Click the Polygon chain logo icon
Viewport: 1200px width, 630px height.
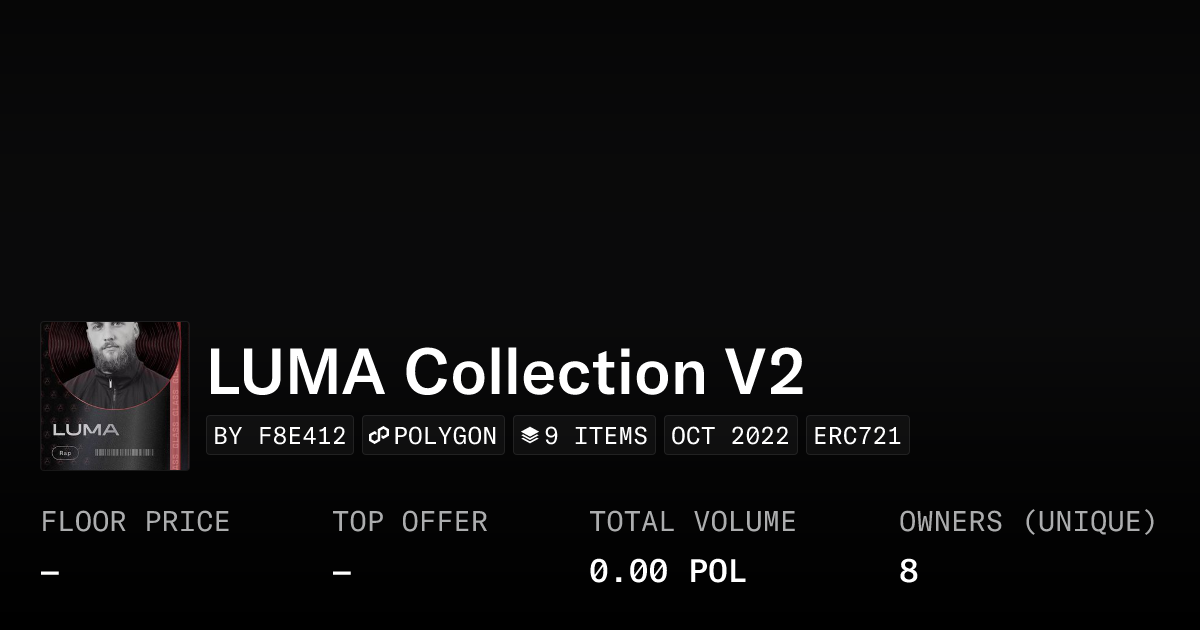(379, 436)
